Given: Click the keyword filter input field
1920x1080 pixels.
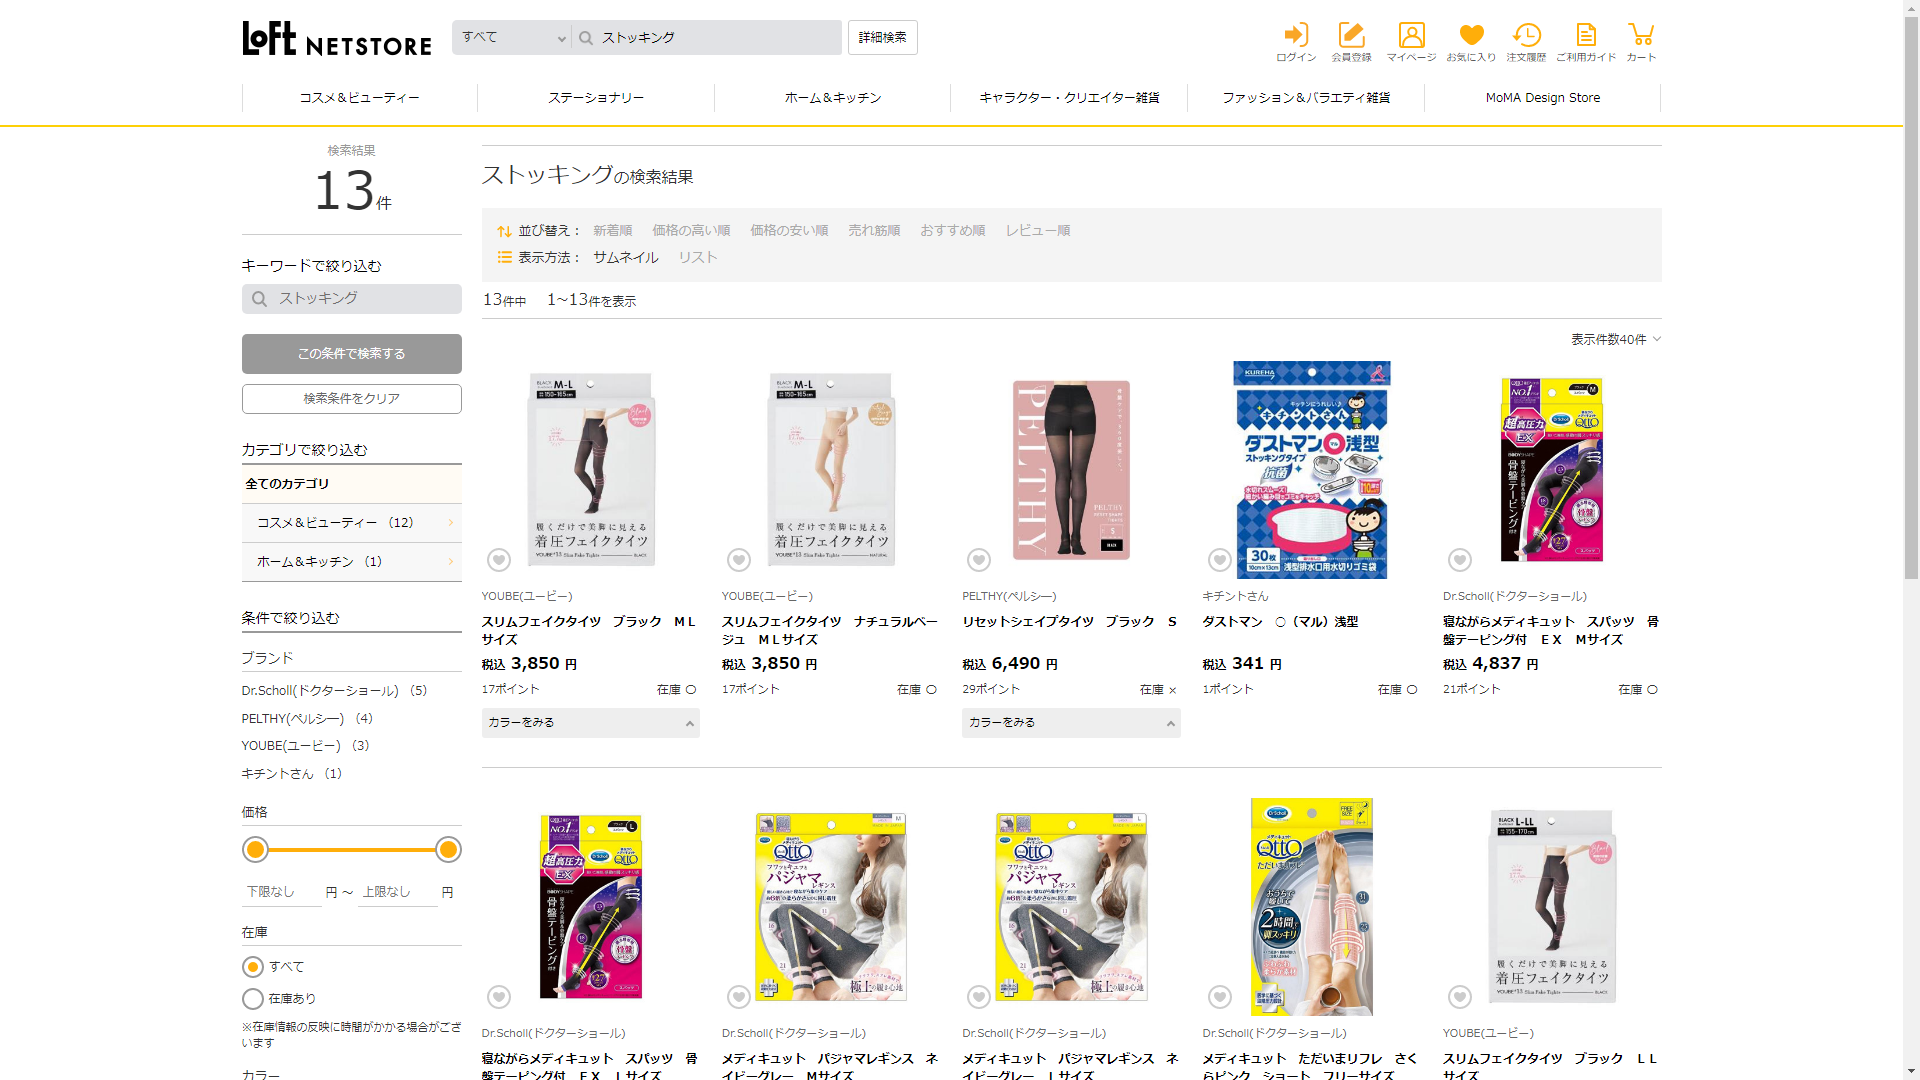Looking at the screenshot, I should click(x=352, y=299).
